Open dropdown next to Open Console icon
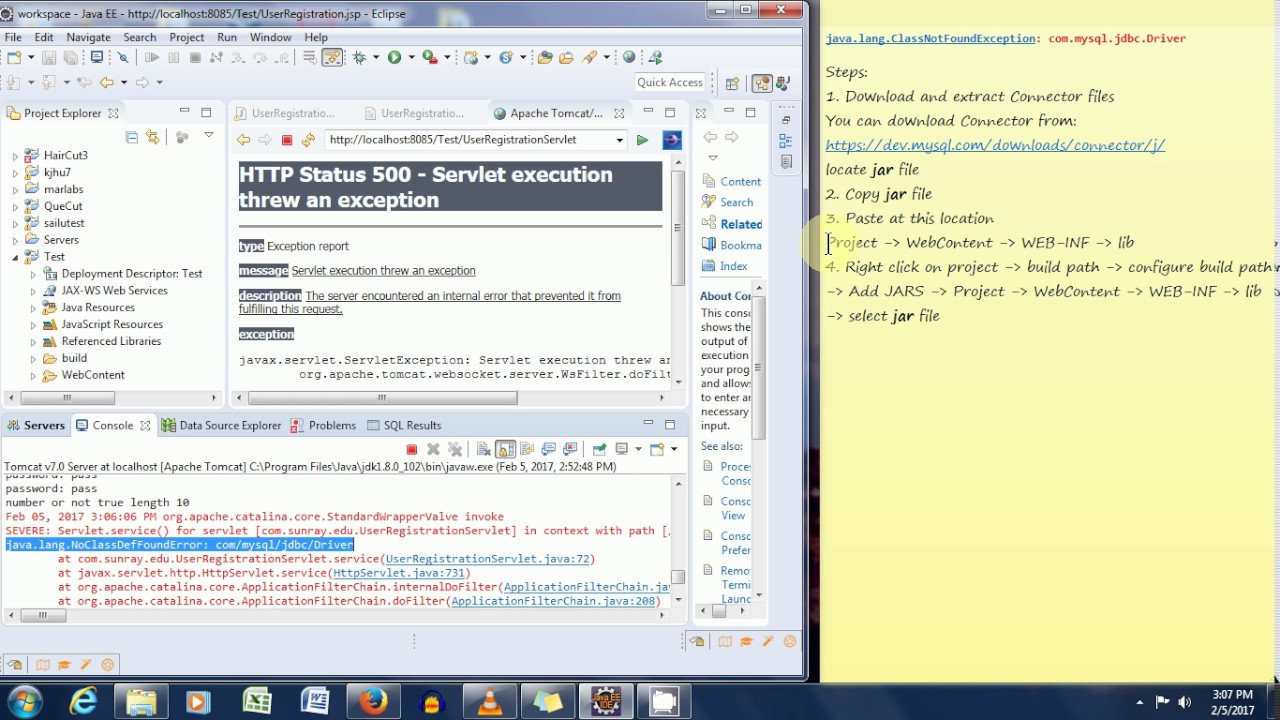This screenshot has height=720, width=1280. click(673, 449)
